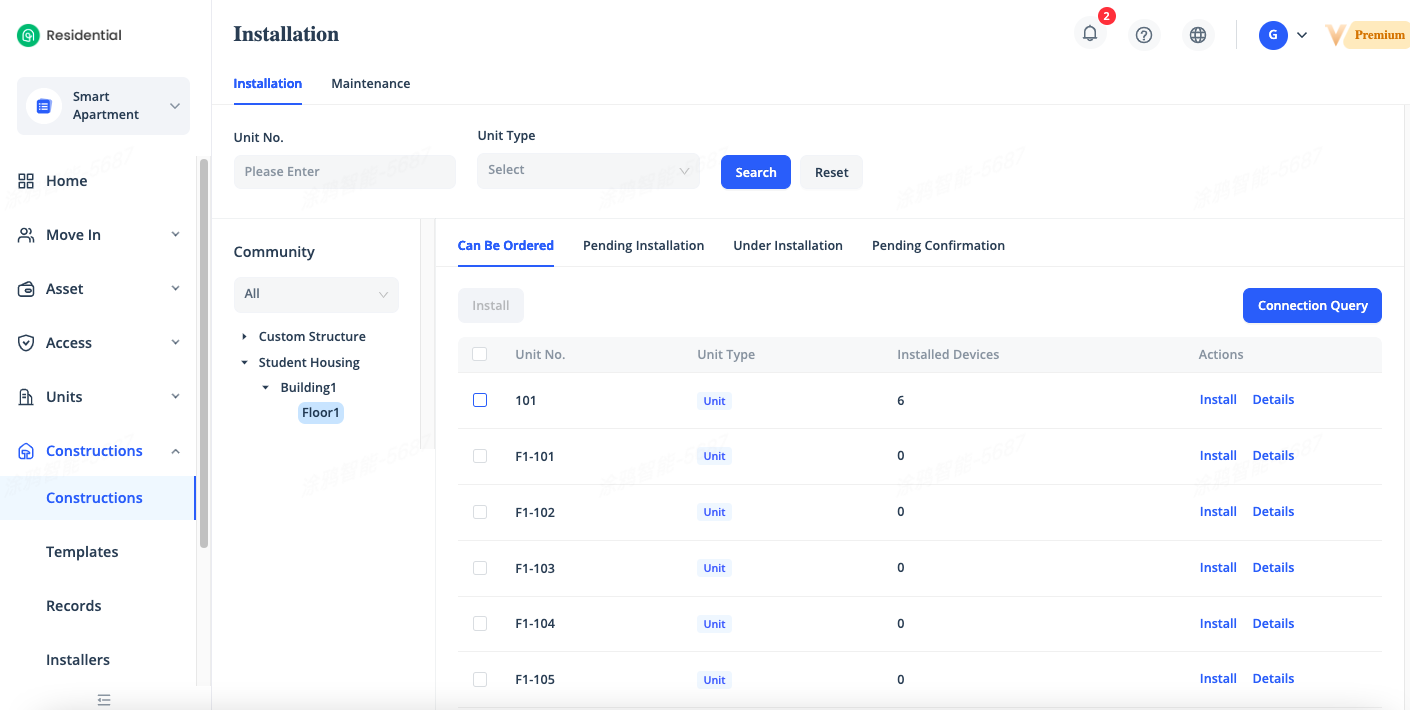Click the Asset wallet icon in sidebar
The image size is (1410, 710).
point(27,289)
